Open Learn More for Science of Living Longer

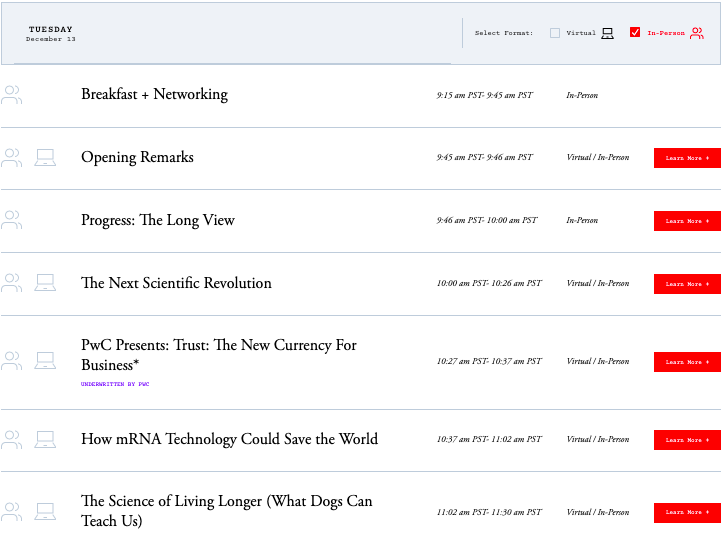[687, 512]
